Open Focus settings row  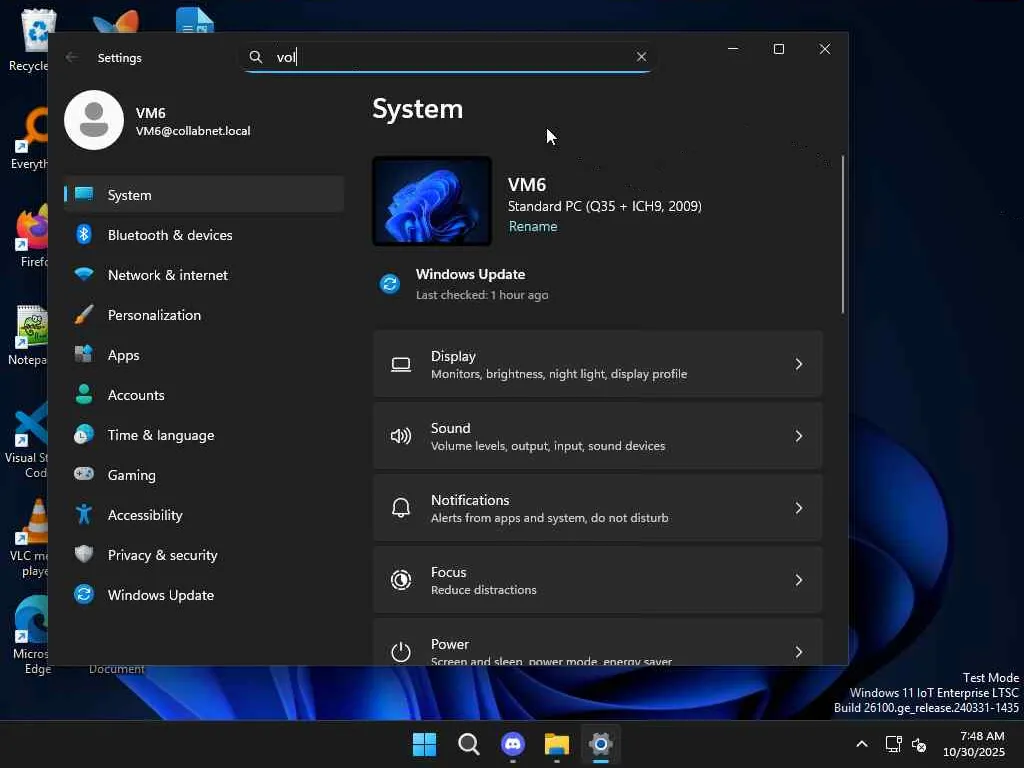point(597,580)
